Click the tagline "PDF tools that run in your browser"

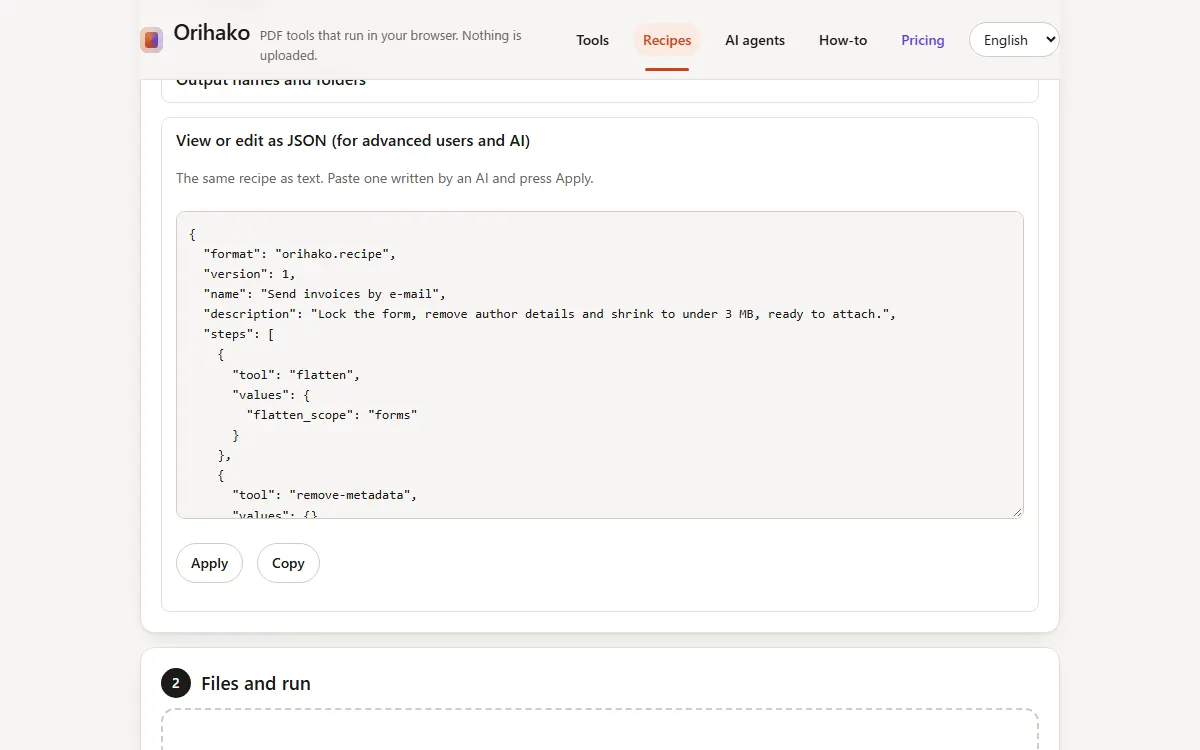click(x=391, y=45)
